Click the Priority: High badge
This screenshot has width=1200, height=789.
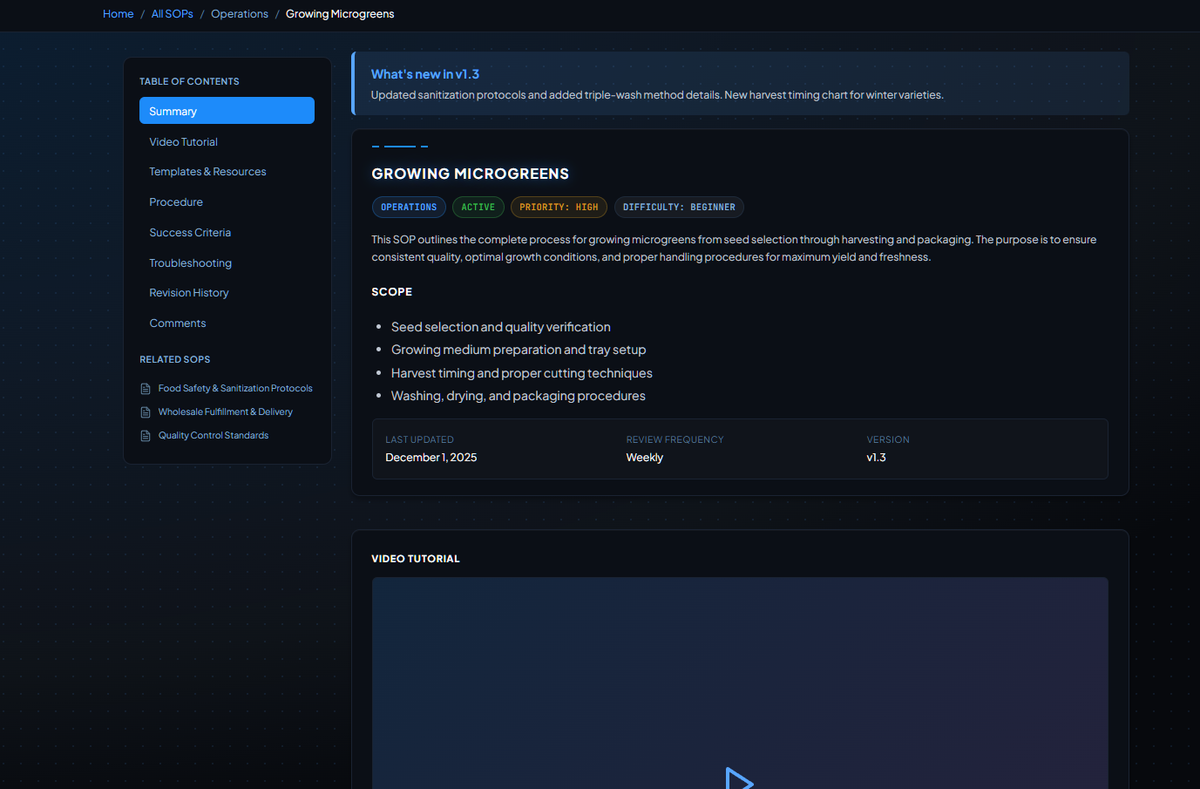tap(558, 207)
